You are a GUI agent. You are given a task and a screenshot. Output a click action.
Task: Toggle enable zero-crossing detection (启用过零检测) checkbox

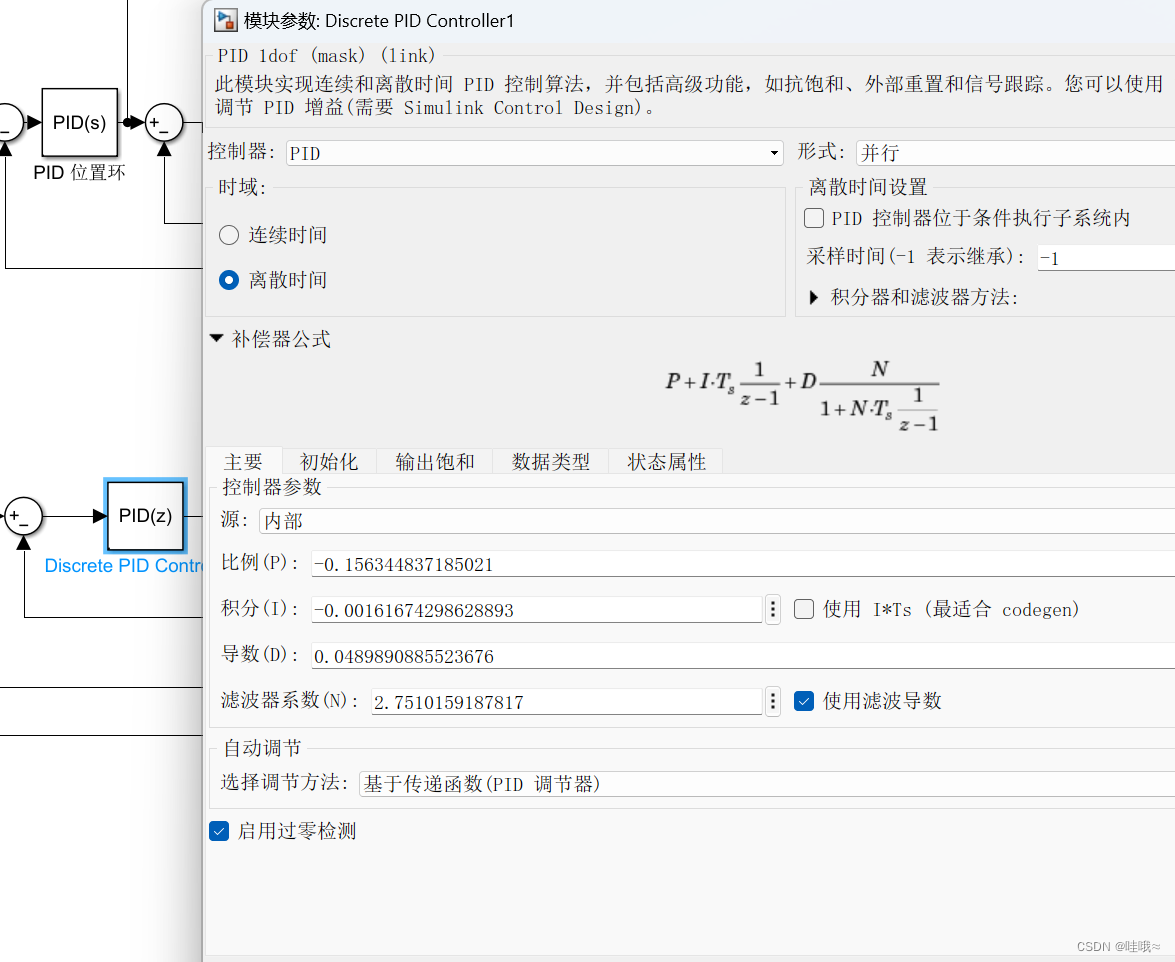(x=219, y=831)
